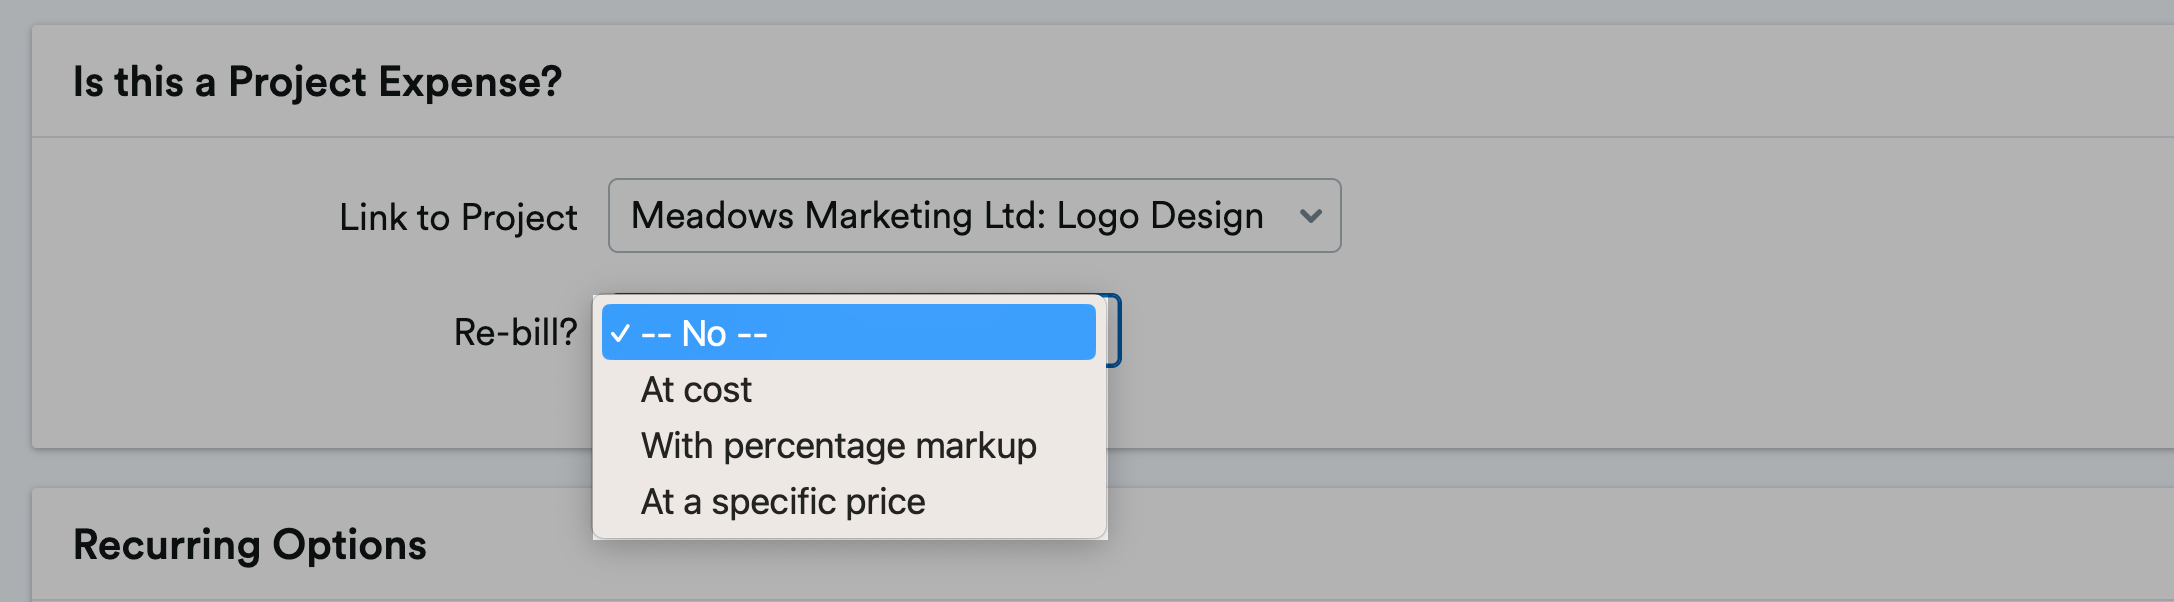Click the gap between Project Expense and Recurring panels
The width and height of the screenshot is (2174, 602).
coord(1500,468)
